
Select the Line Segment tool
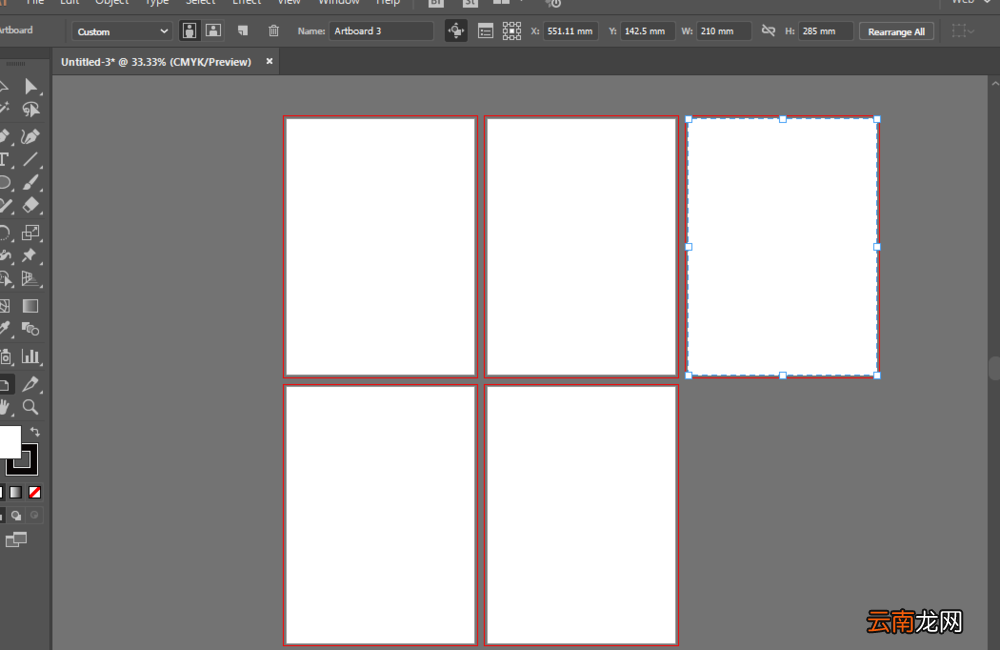tap(30, 159)
